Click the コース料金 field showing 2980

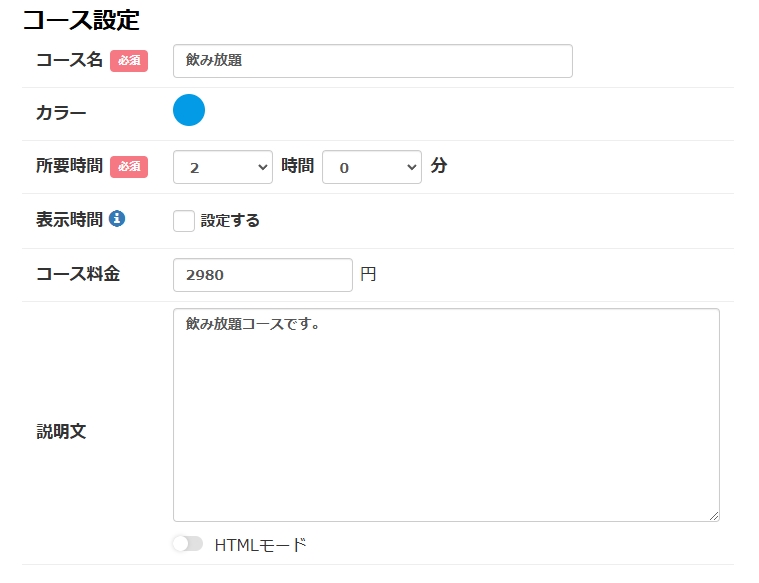pyautogui.click(x=262, y=275)
